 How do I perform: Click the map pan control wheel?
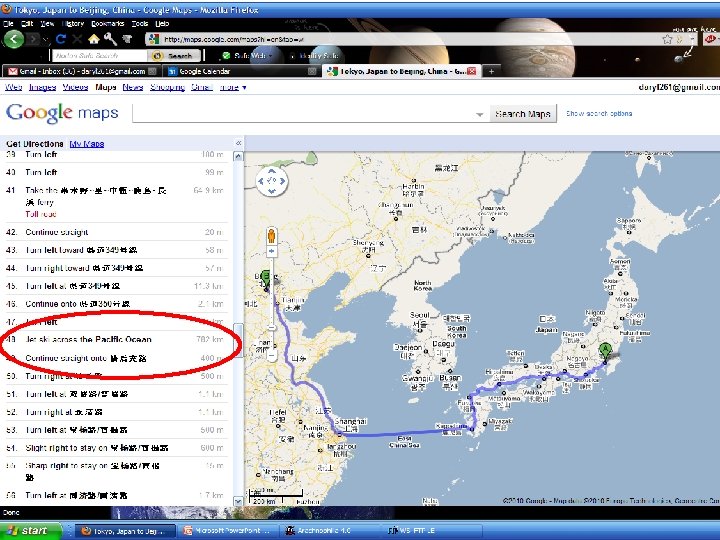click(271, 181)
